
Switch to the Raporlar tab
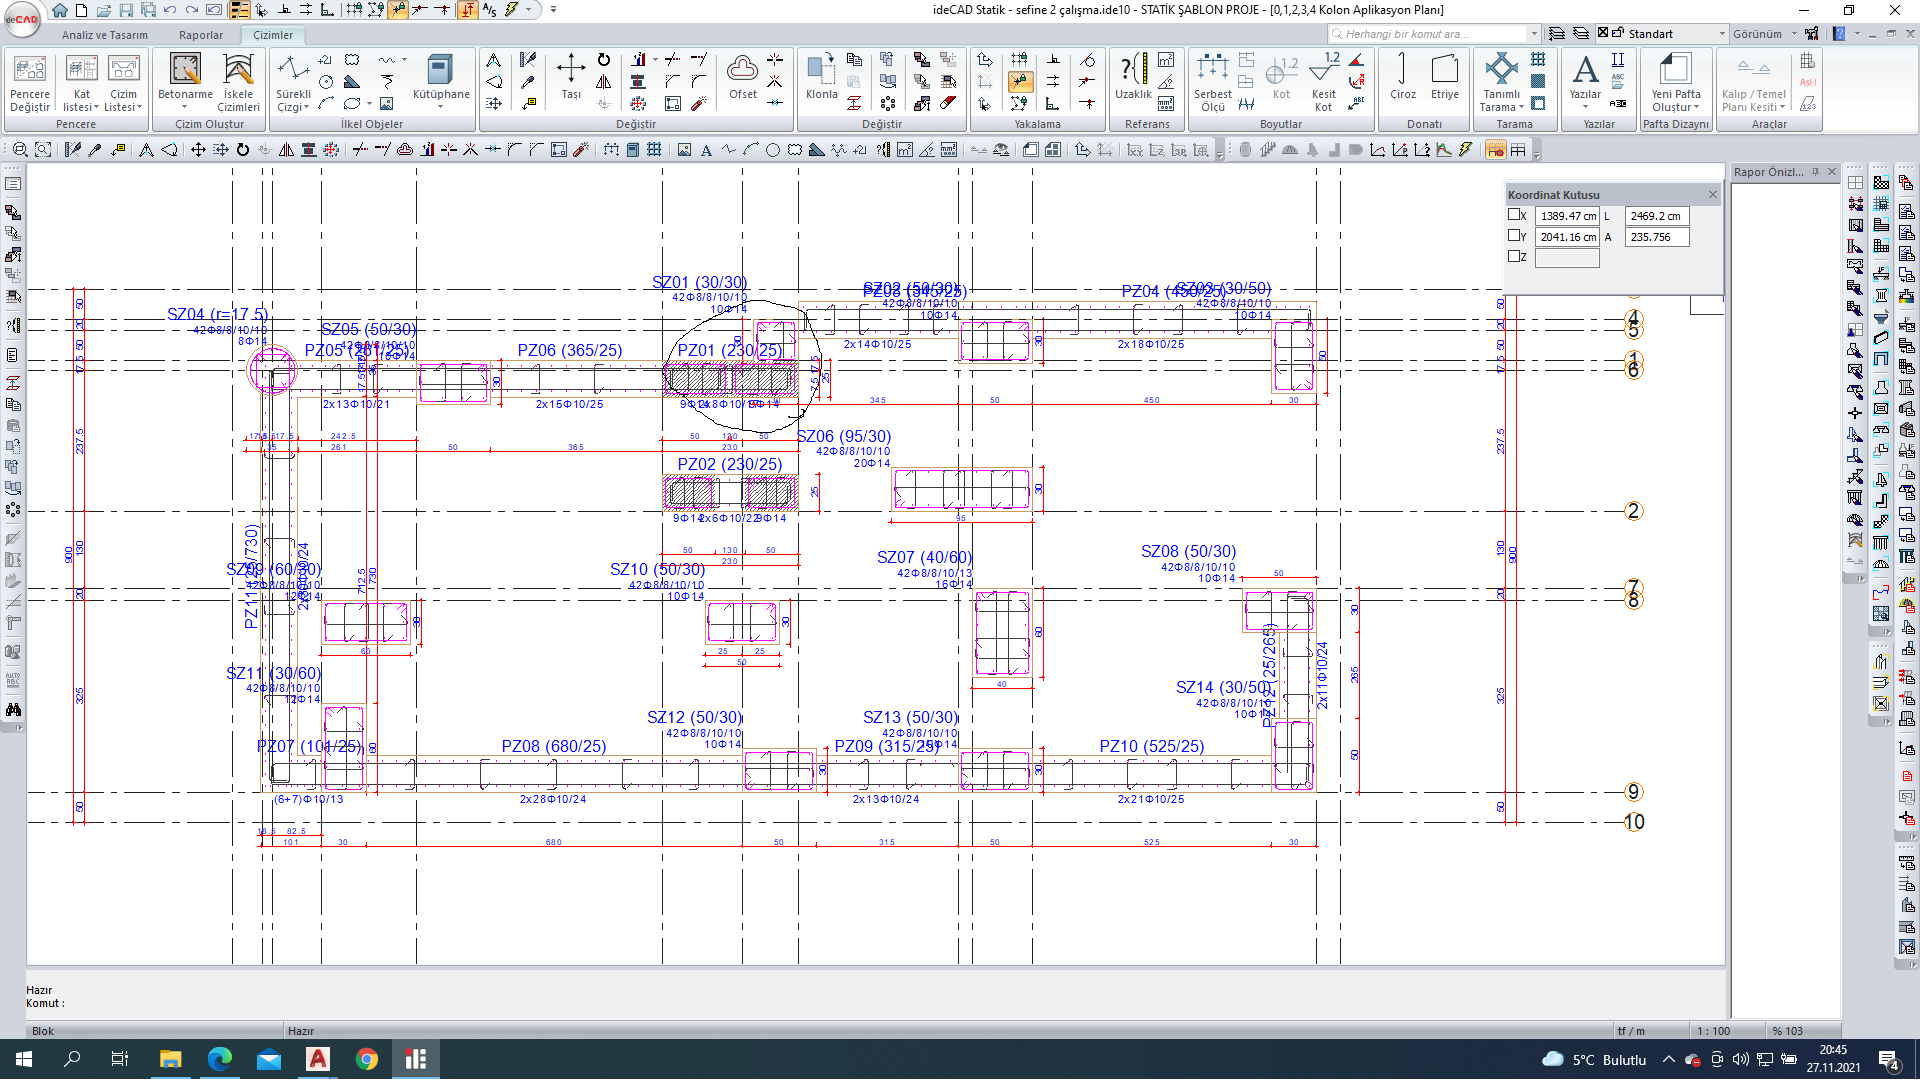pos(201,35)
